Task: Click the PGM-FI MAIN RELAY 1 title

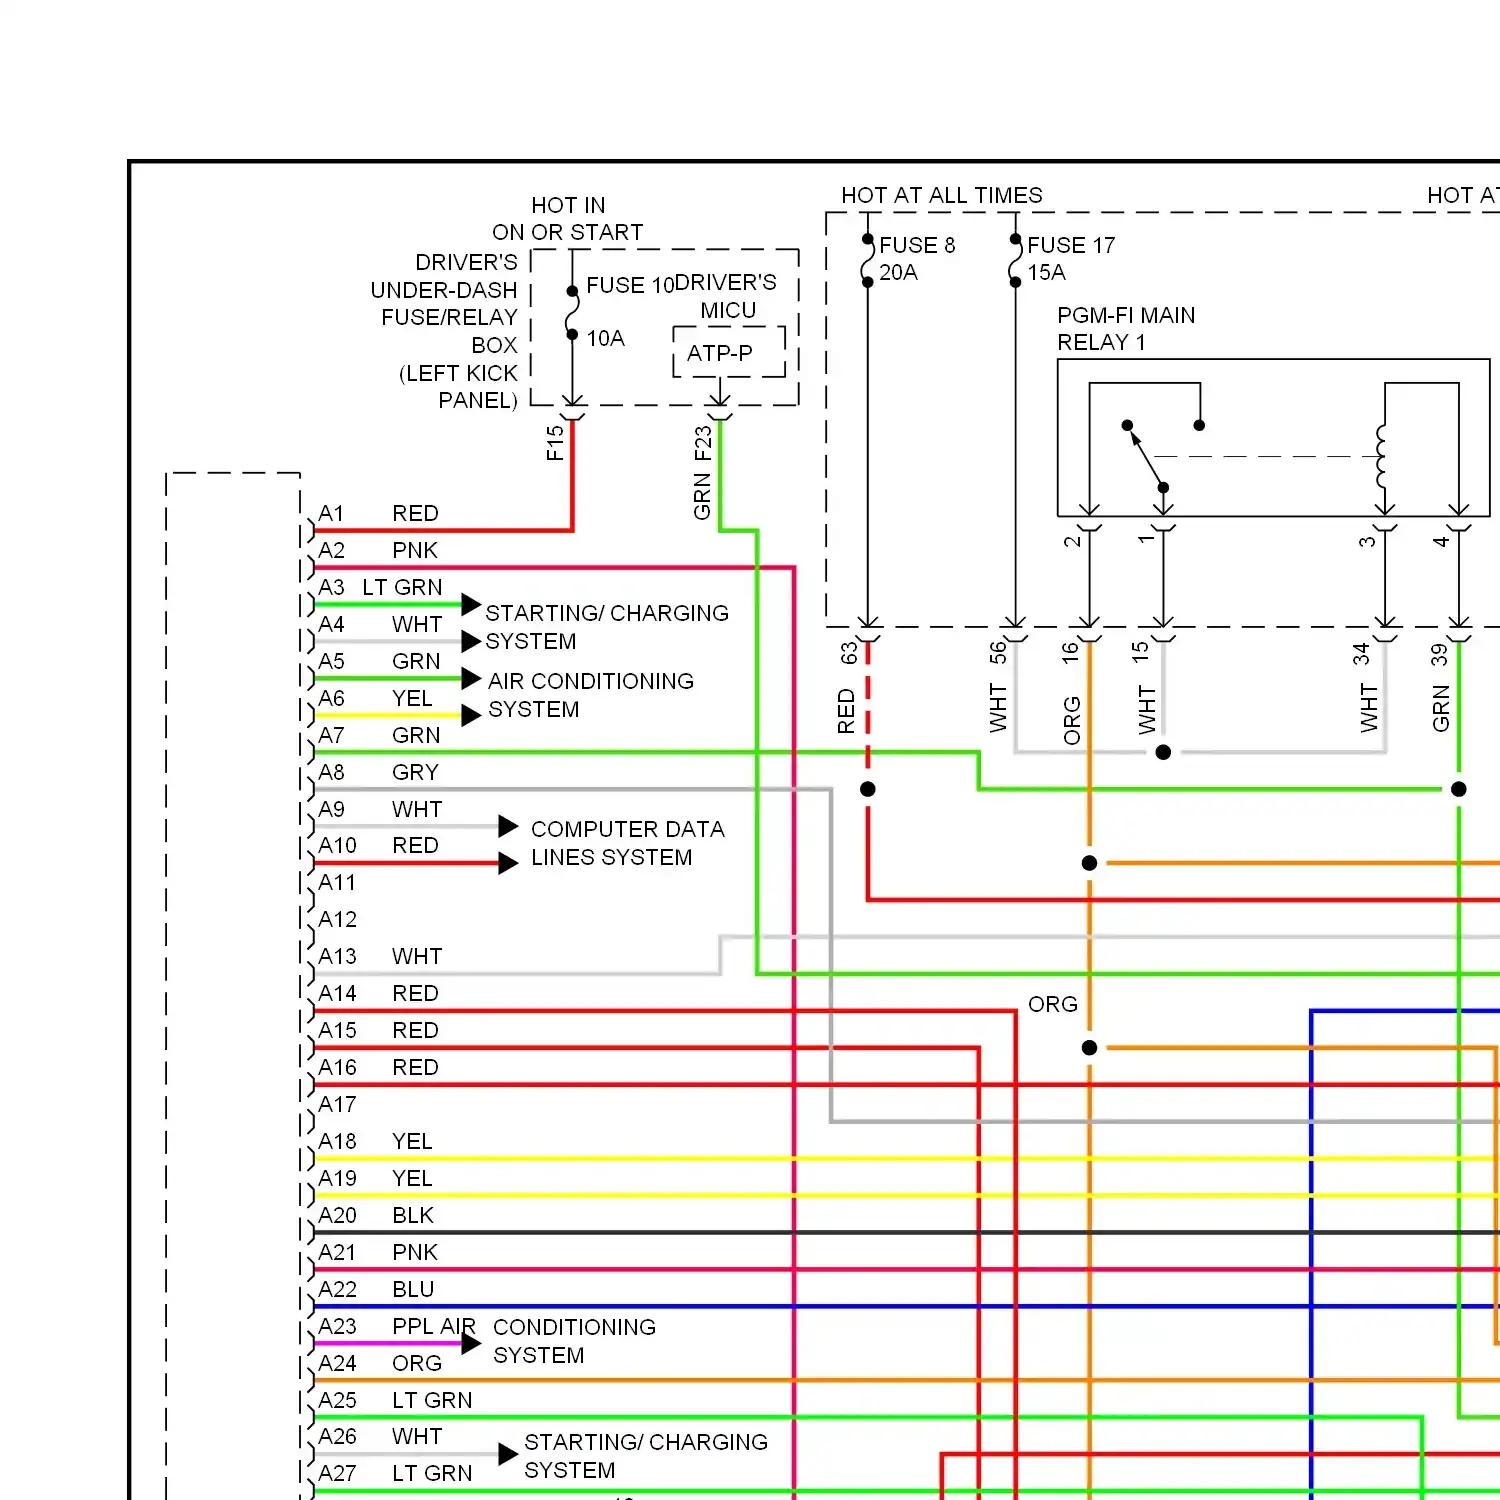Action: coord(1126,329)
